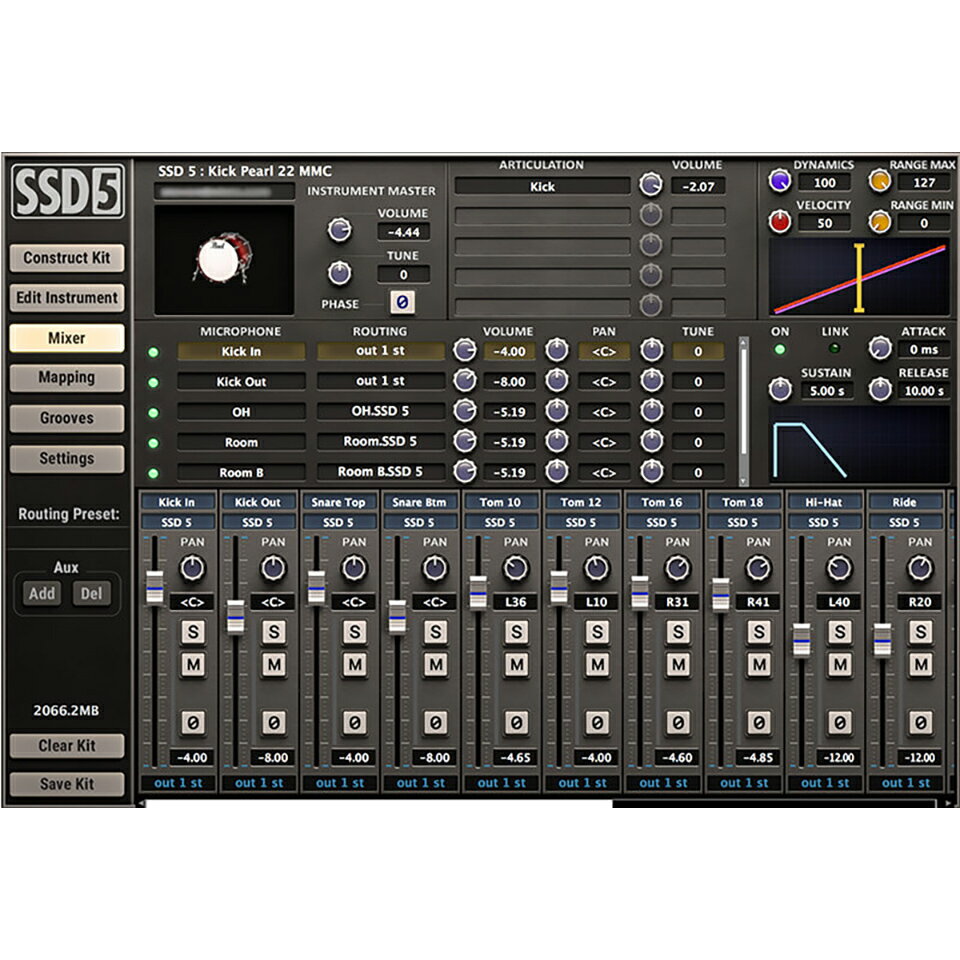This screenshot has width=960, height=960.
Task: Click the OH microphone volume knob
Action: coord(465,411)
